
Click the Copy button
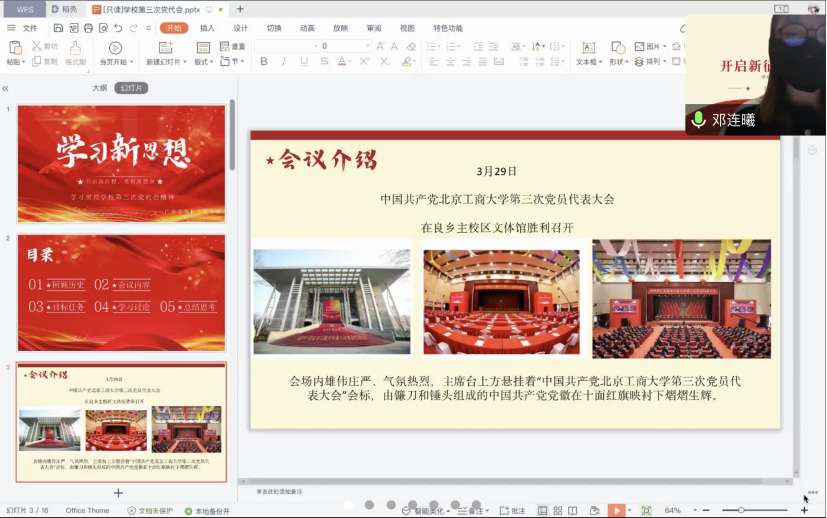click(44, 62)
